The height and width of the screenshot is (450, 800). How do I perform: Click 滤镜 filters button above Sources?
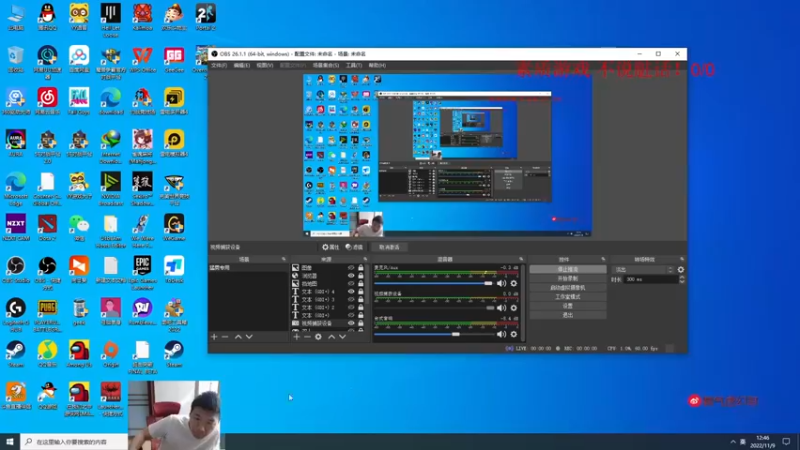[x=354, y=247]
